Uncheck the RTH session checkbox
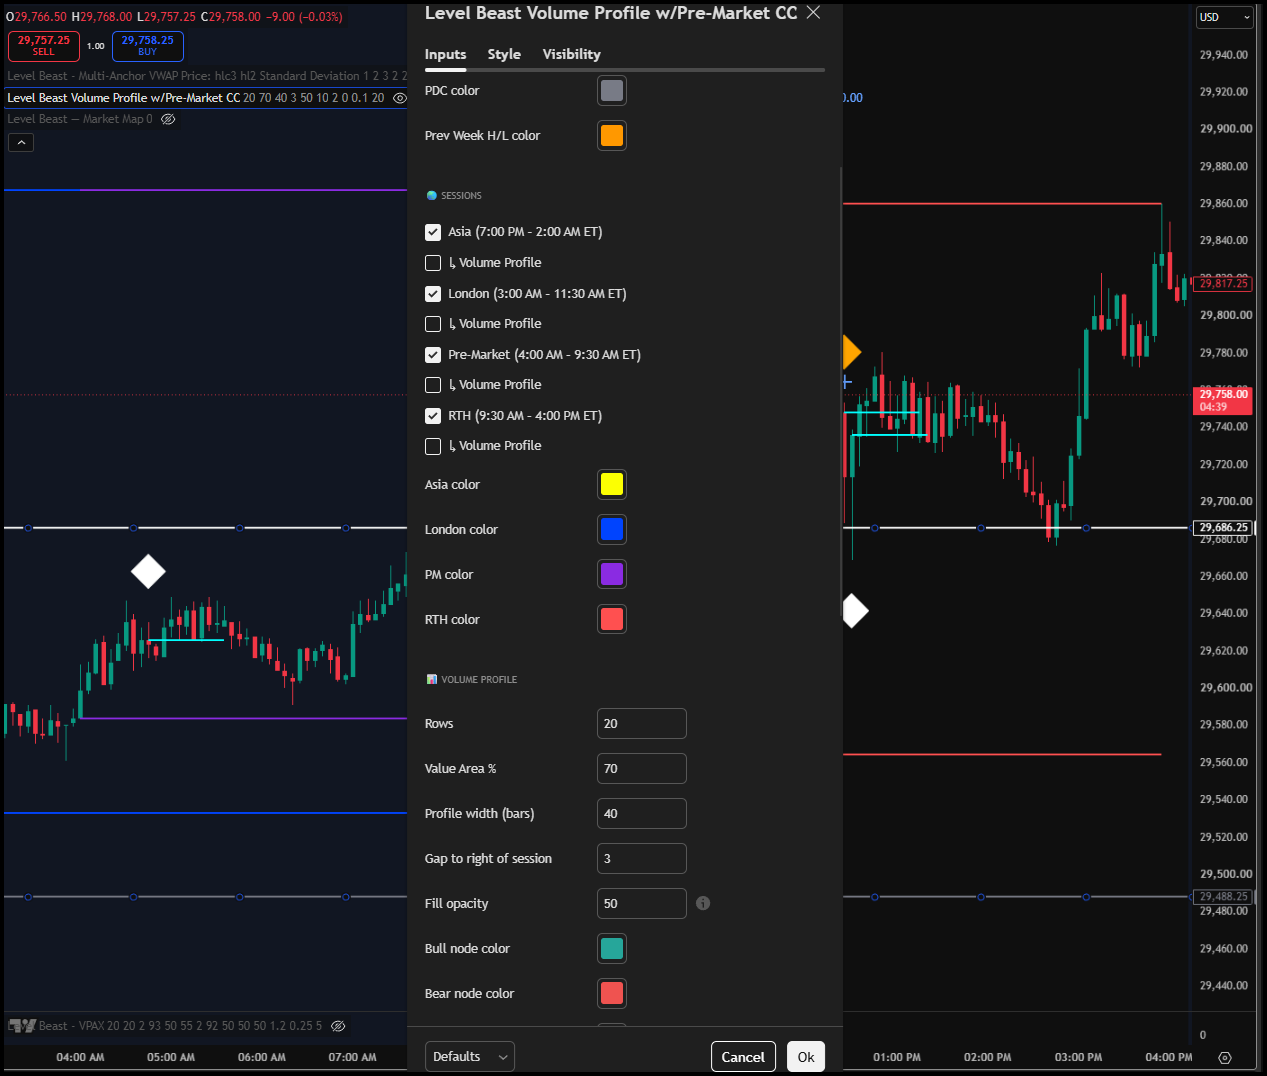This screenshot has height=1076, width=1267. point(433,416)
